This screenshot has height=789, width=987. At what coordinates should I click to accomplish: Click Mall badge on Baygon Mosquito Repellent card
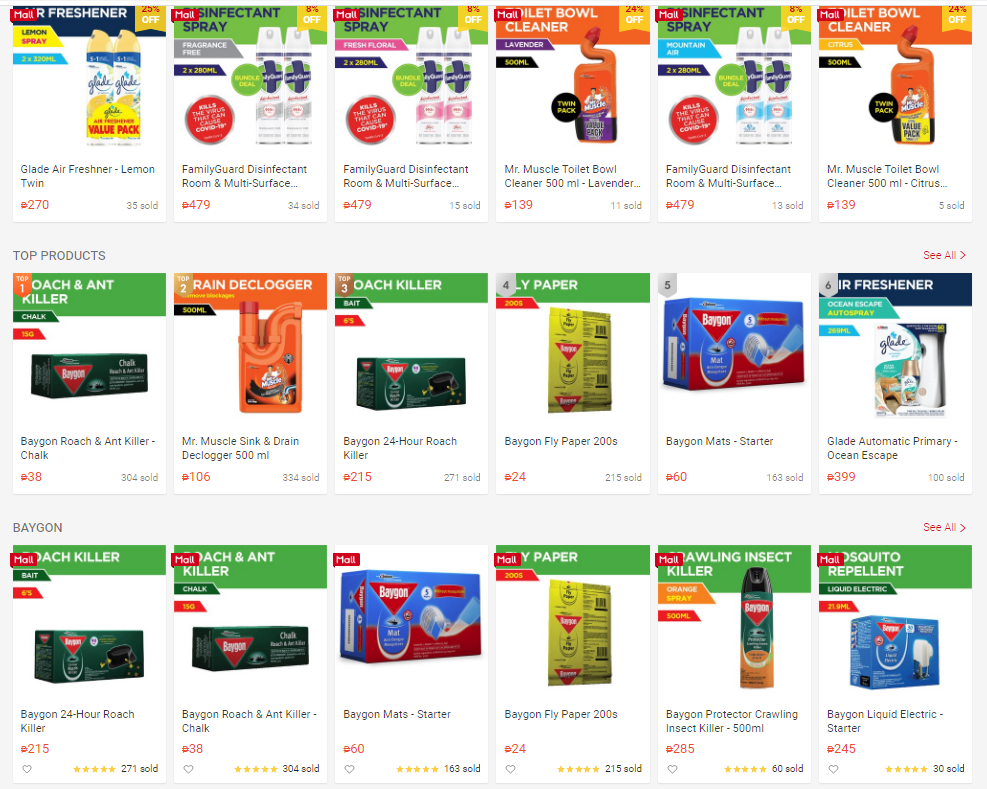830,559
